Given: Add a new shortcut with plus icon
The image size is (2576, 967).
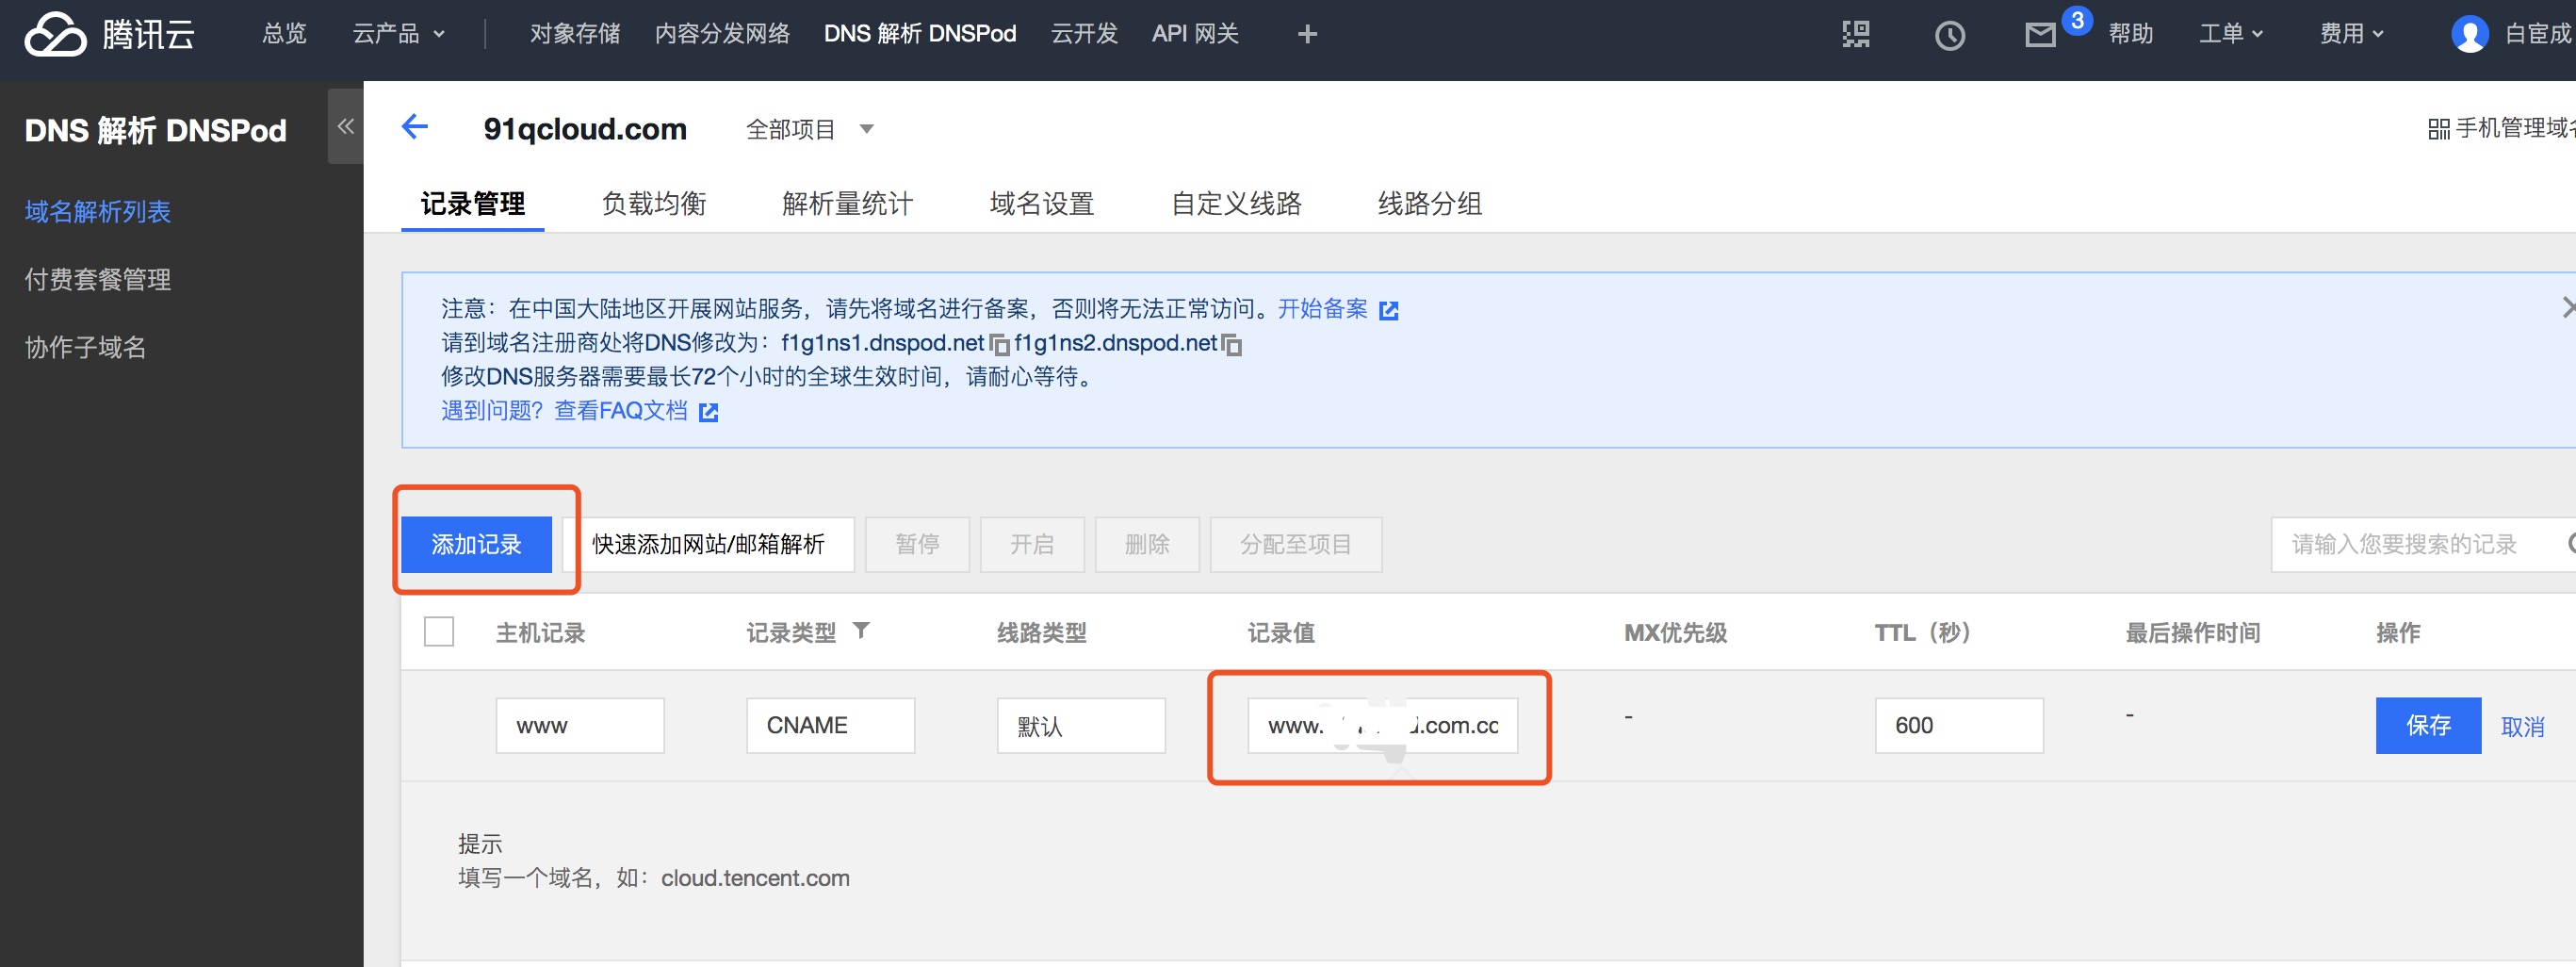Looking at the screenshot, I should pos(1307,35).
